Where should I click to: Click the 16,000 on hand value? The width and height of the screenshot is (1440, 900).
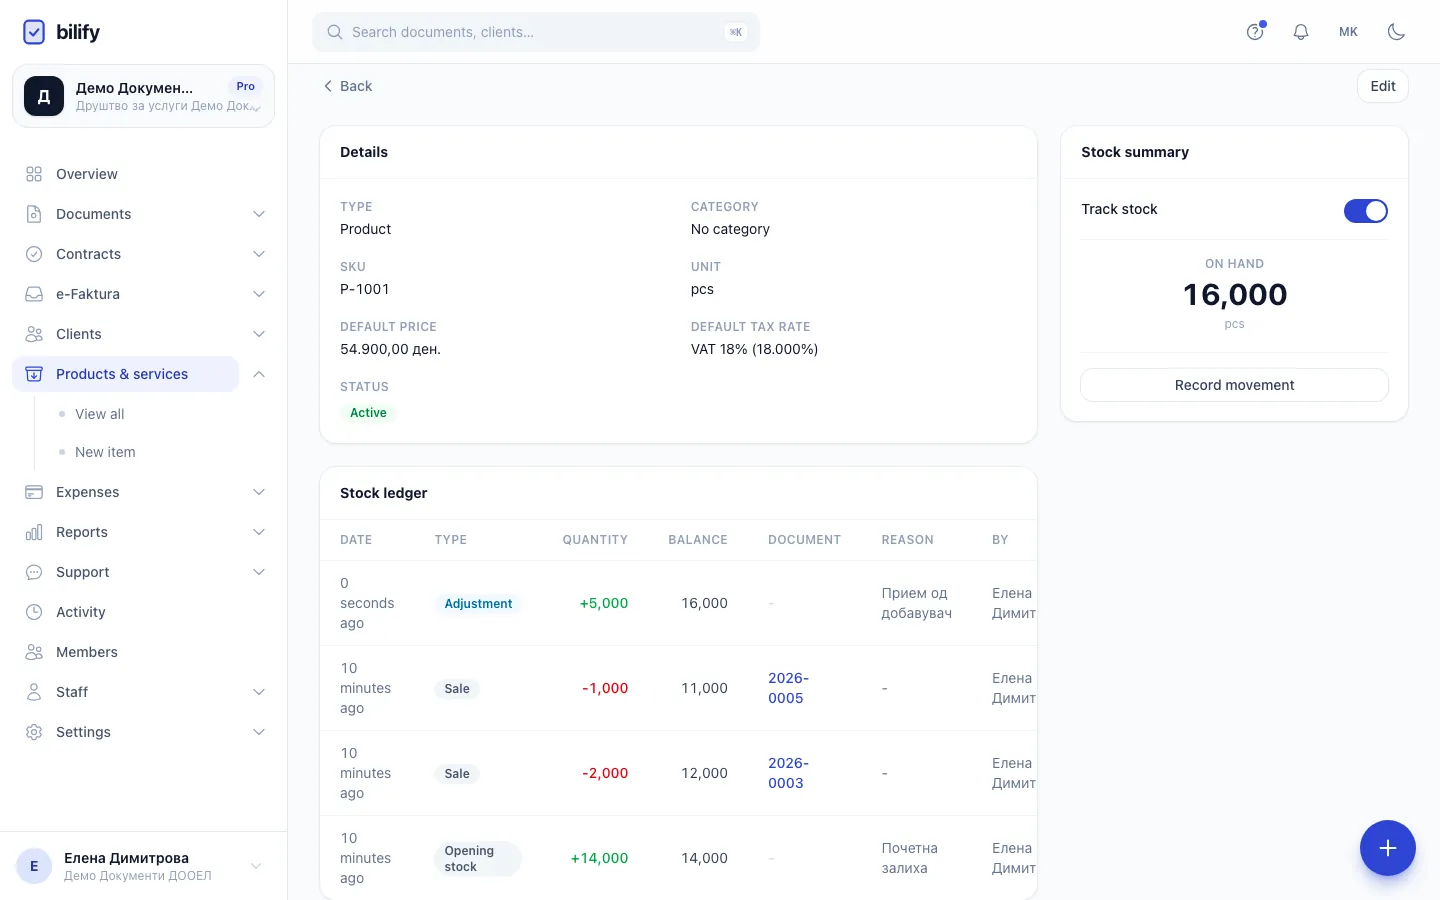tap(1235, 294)
